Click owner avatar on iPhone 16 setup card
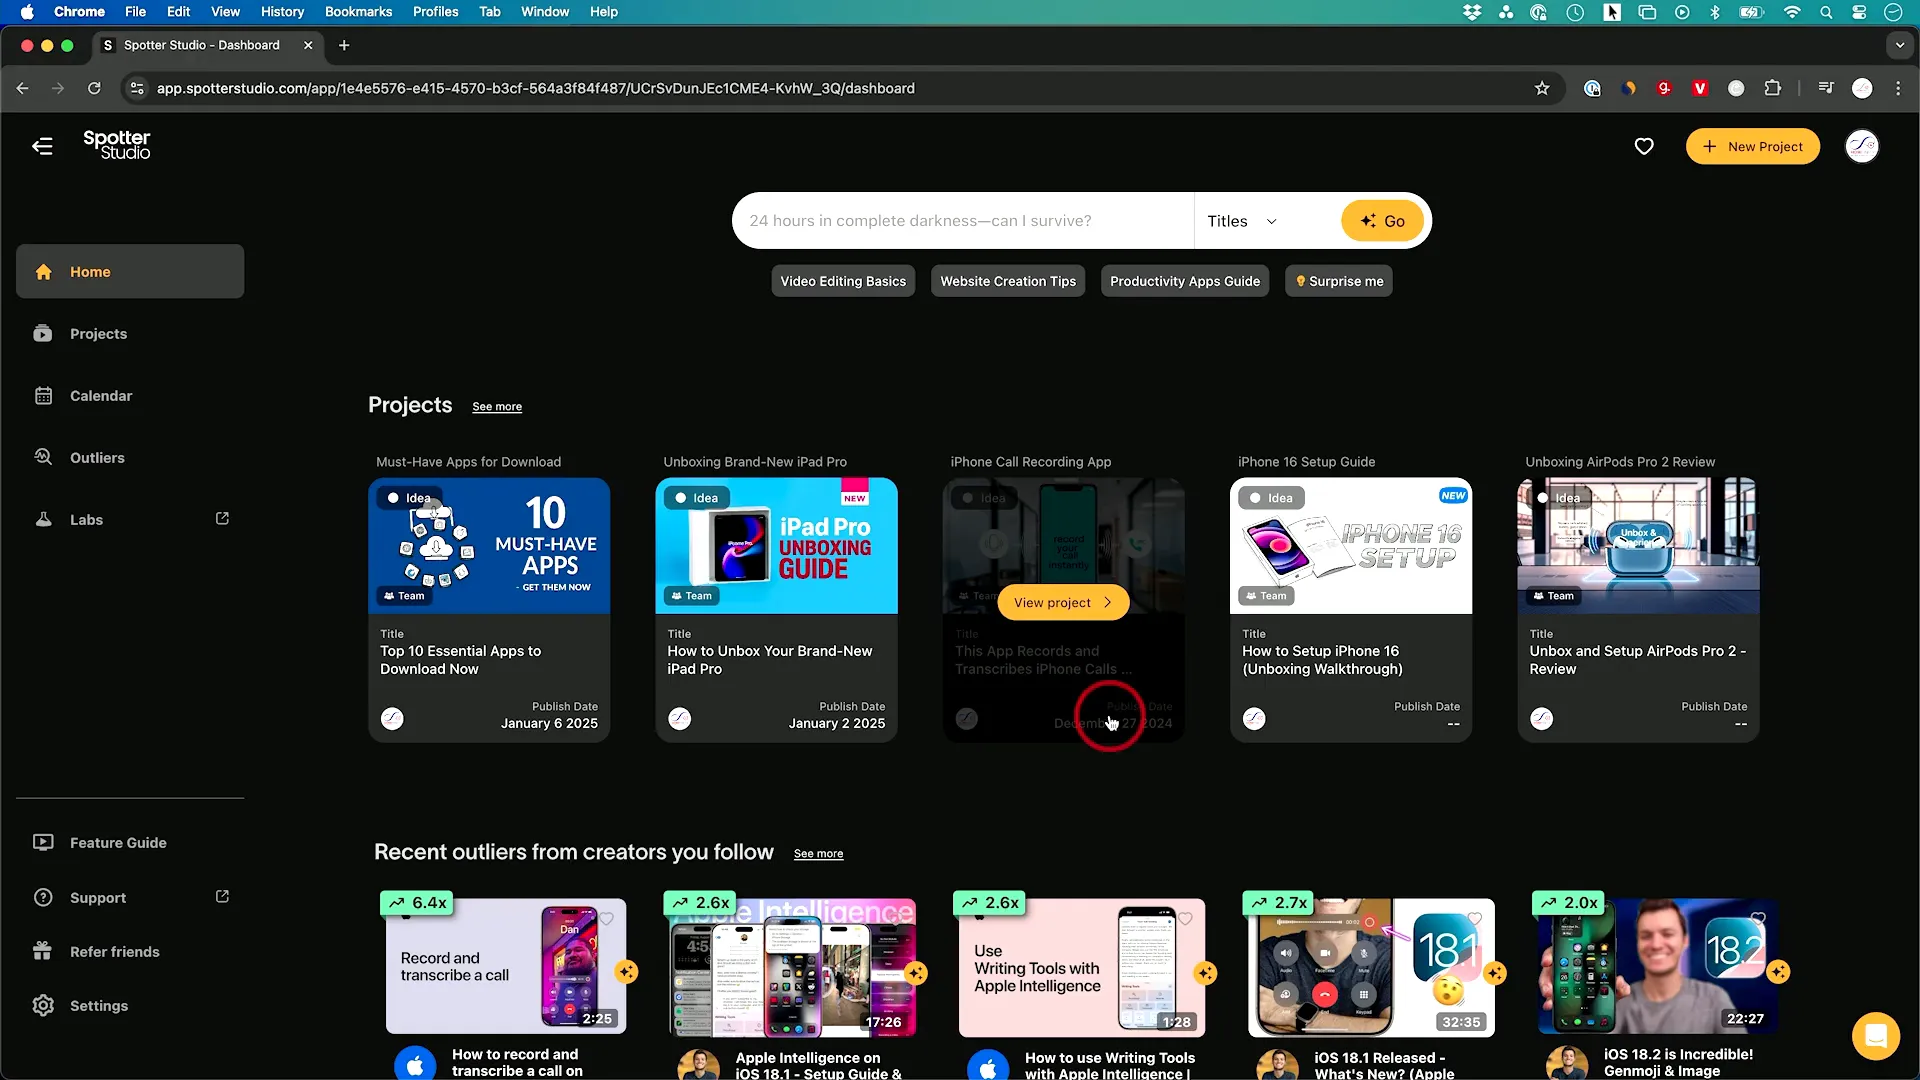The width and height of the screenshot is (1920, 1080). [1254, 718]
